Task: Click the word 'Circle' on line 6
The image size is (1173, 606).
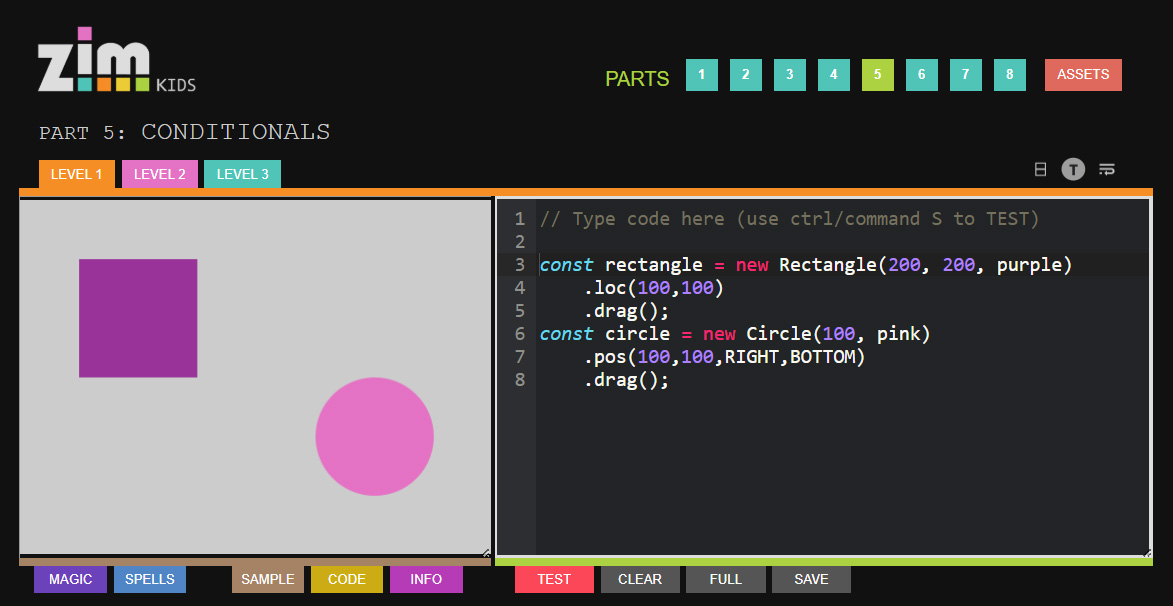Action: point(779,334)
